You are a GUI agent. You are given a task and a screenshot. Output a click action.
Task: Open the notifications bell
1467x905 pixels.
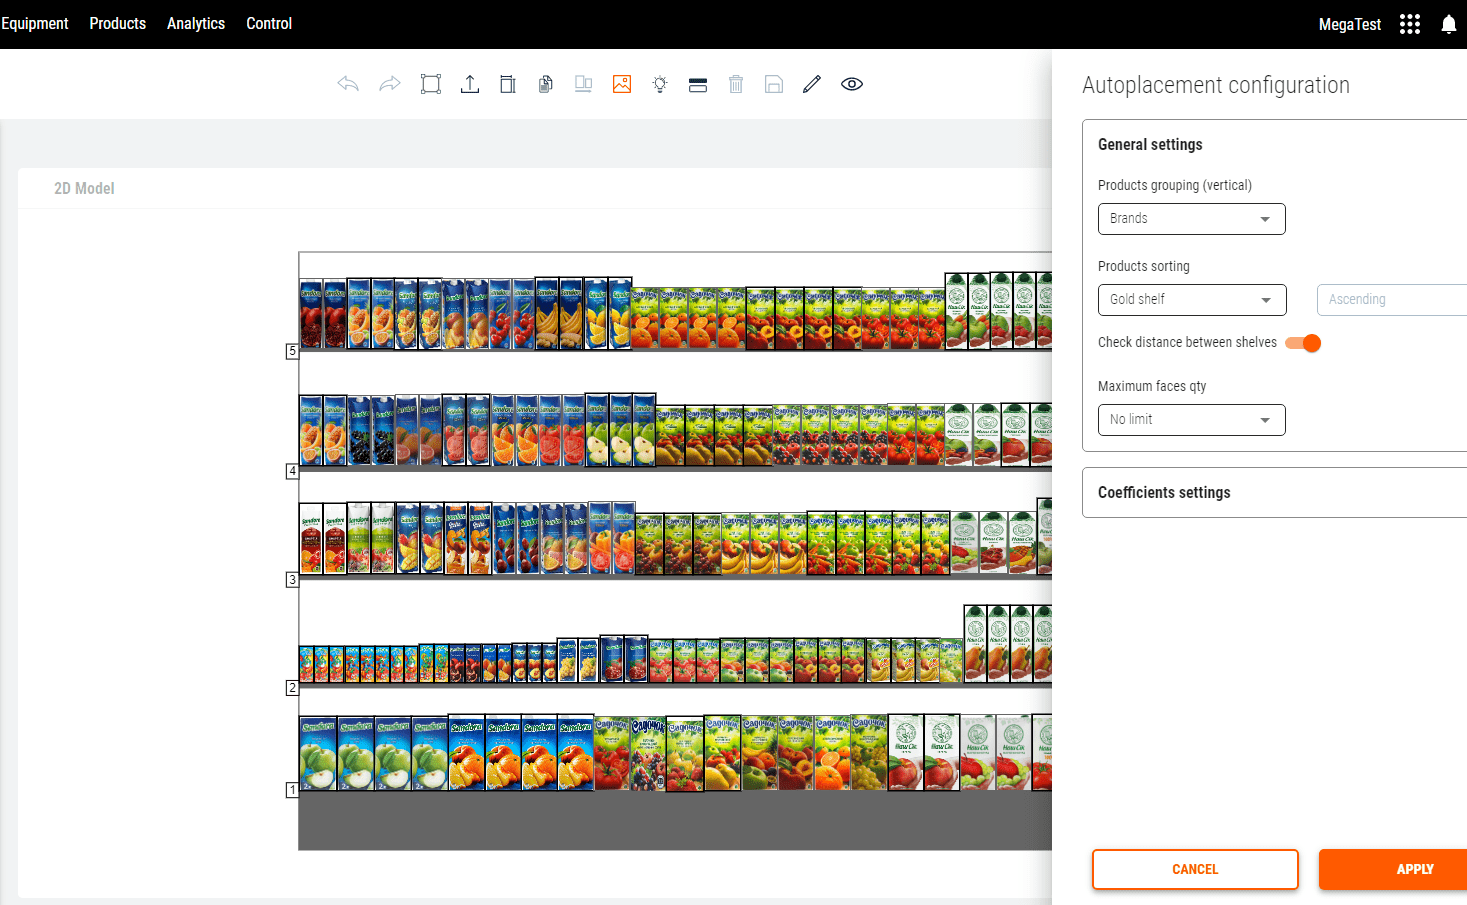click(1448, 24)
